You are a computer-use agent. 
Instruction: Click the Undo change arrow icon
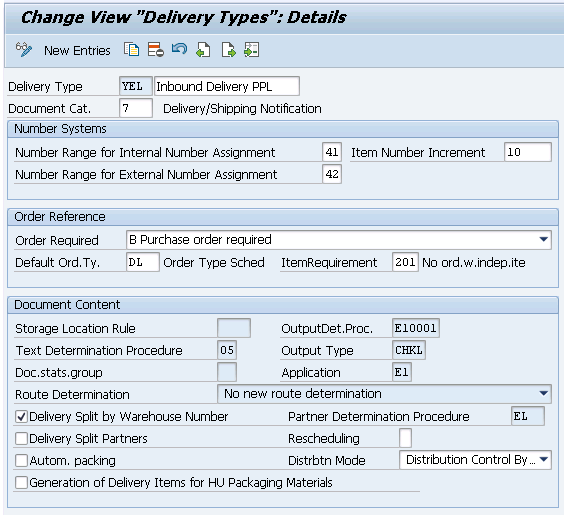coord(179,49)
